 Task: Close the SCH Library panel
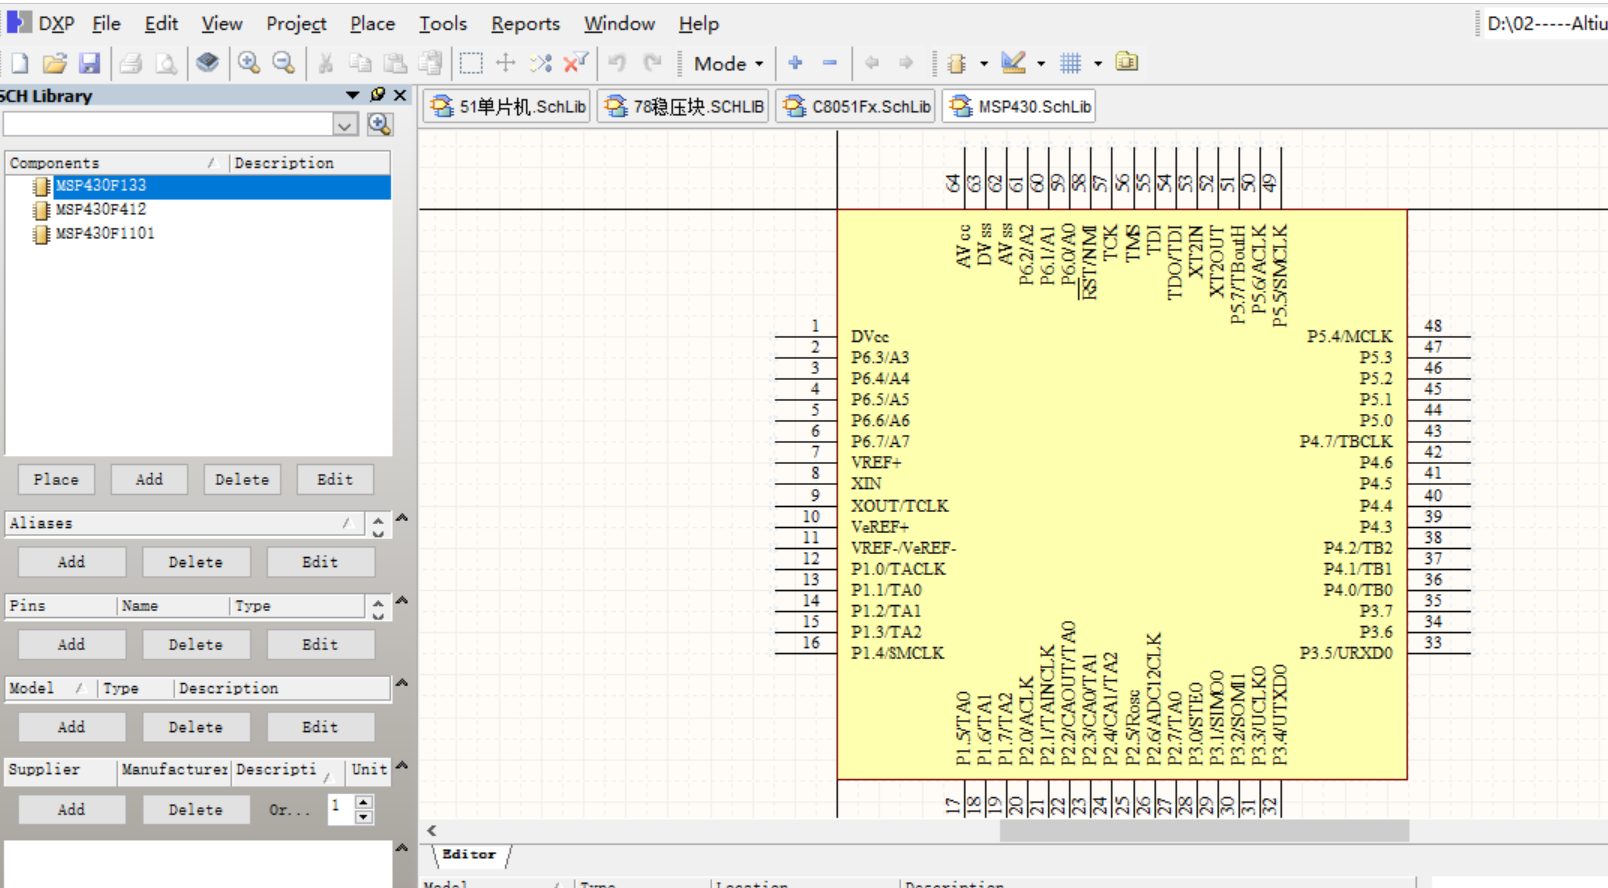(x=400, y=95)
